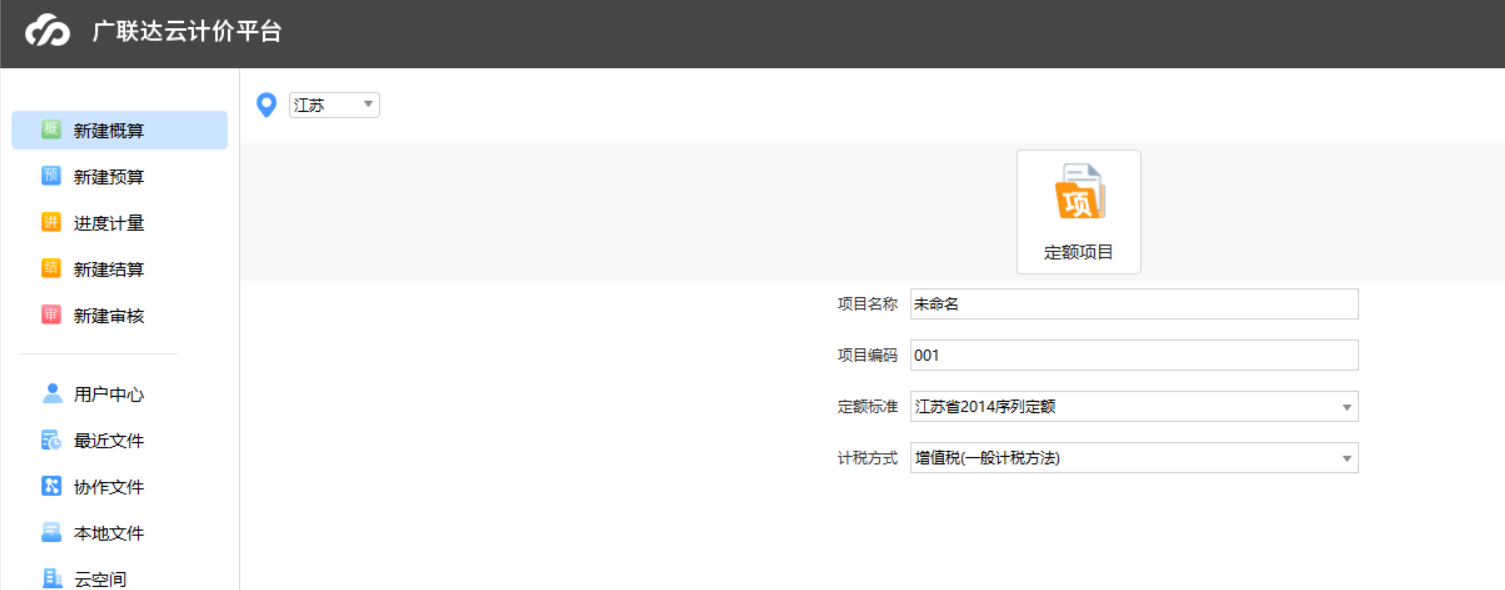Click the 项目名称 label

pyautogui.click(x=867, y=304)
